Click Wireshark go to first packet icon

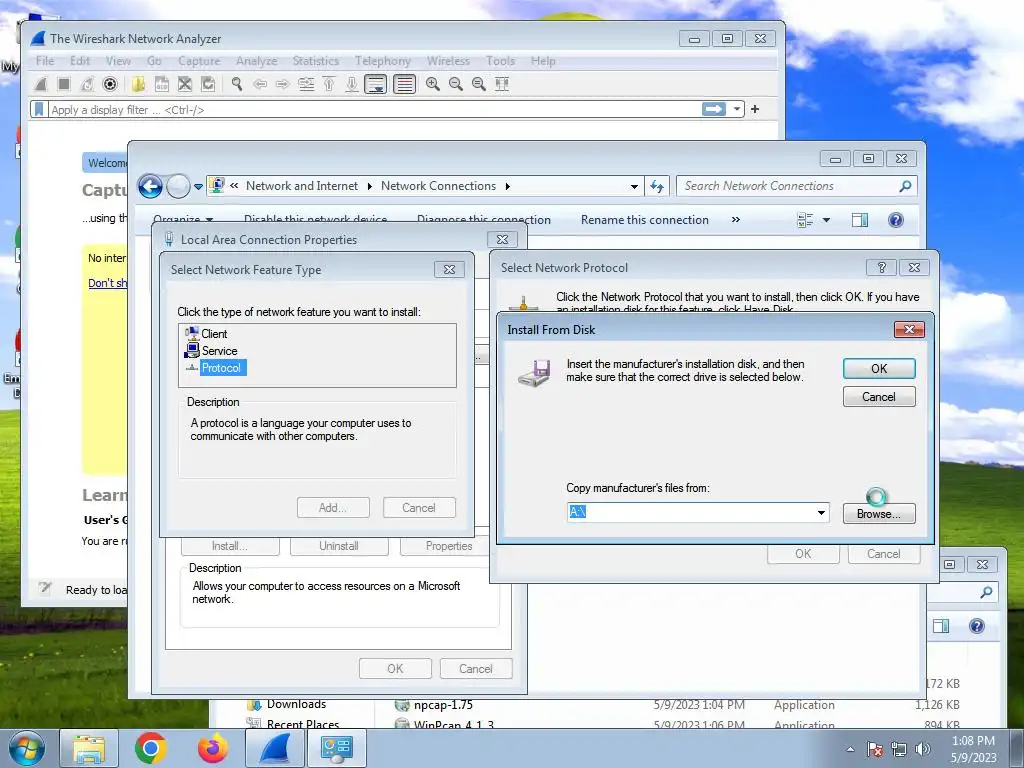click(329, 84)
